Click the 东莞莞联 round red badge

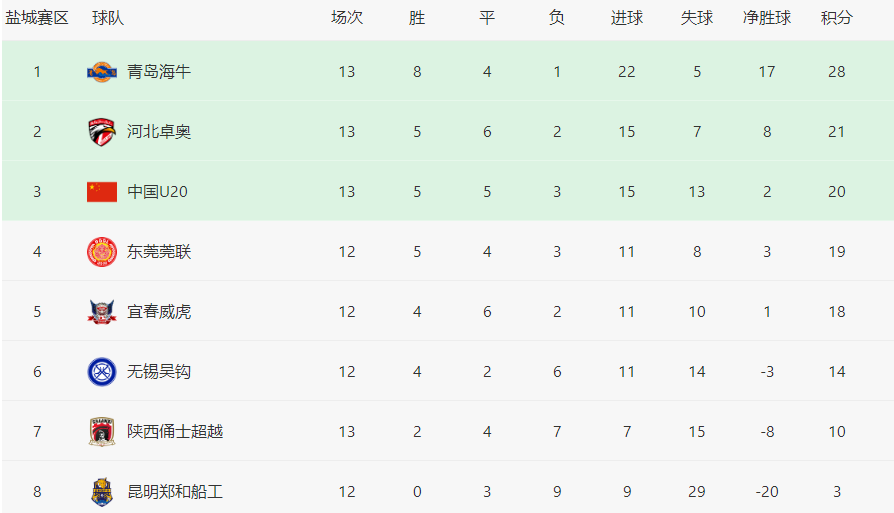pos(102,252)
